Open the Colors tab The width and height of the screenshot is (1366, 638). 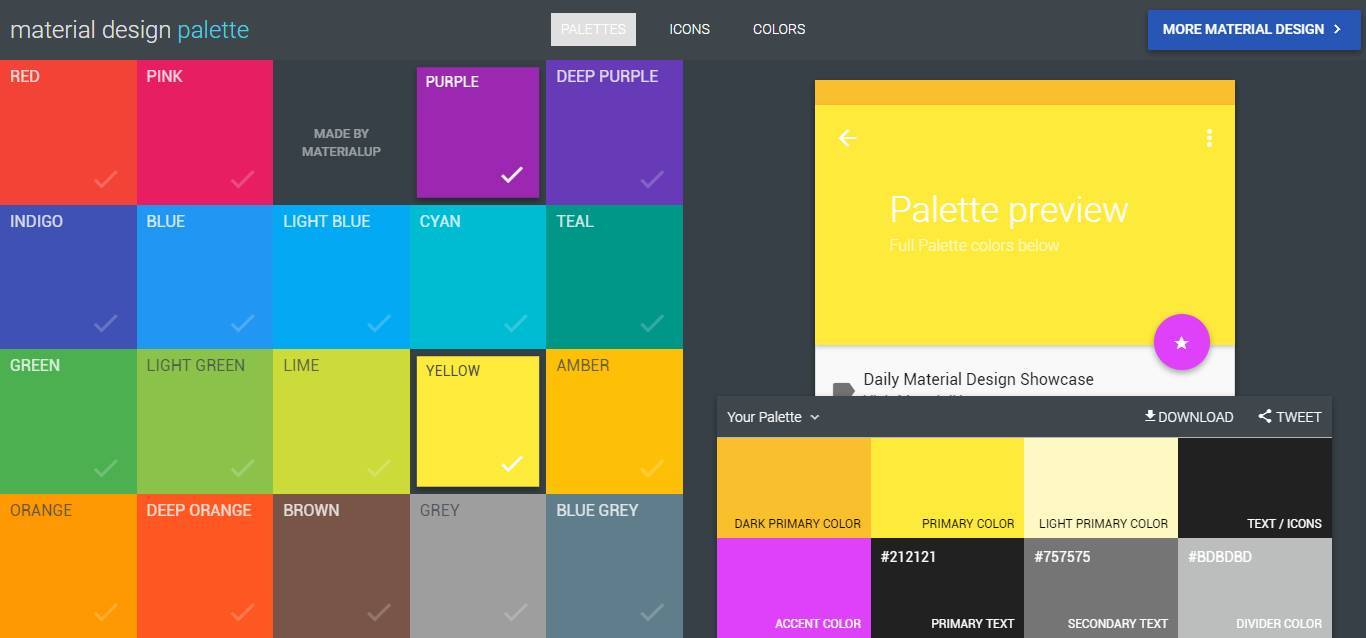tap(778, 29)
